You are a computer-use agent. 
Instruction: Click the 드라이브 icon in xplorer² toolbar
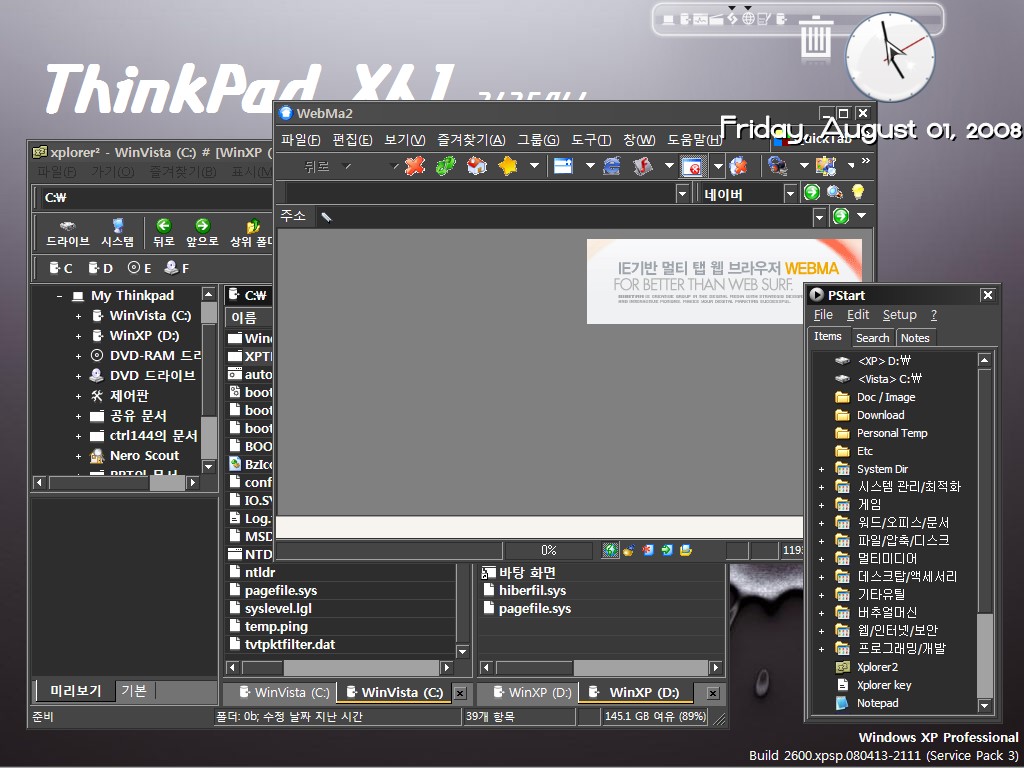[x=67, y=233]
